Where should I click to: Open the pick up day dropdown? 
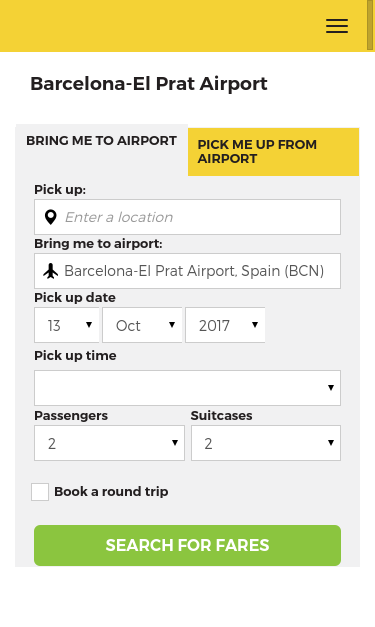pos(67,325)
